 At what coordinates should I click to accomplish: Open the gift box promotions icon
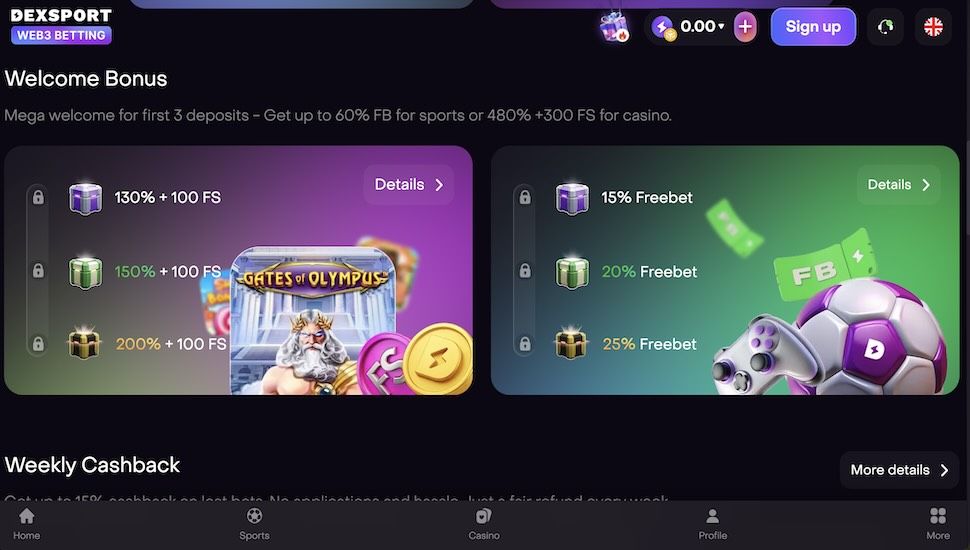[614, 27]
